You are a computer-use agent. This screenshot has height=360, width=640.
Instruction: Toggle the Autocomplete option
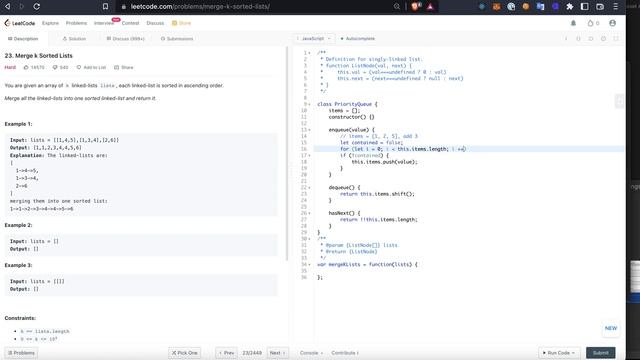click(x=358, y=39)
